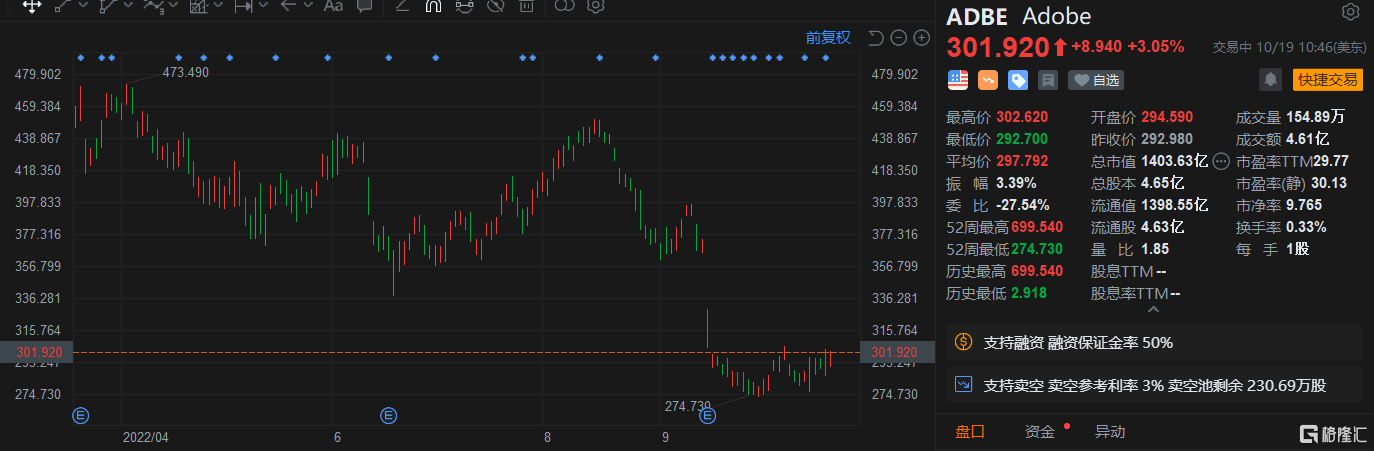Click the 委比 -27.54% value
Image resolution: width=1374 pixels, height=451 pixels.
(x=1023, y=205)
